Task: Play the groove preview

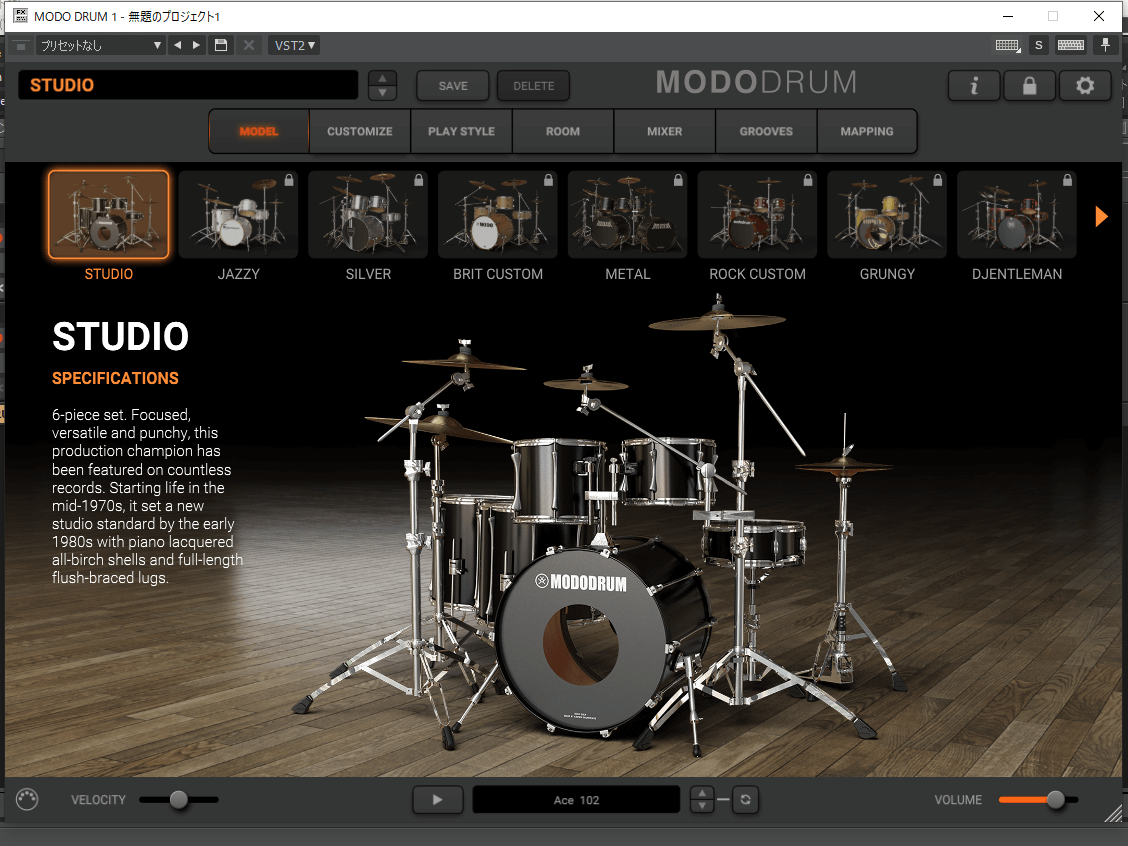Action: point(437,799)
